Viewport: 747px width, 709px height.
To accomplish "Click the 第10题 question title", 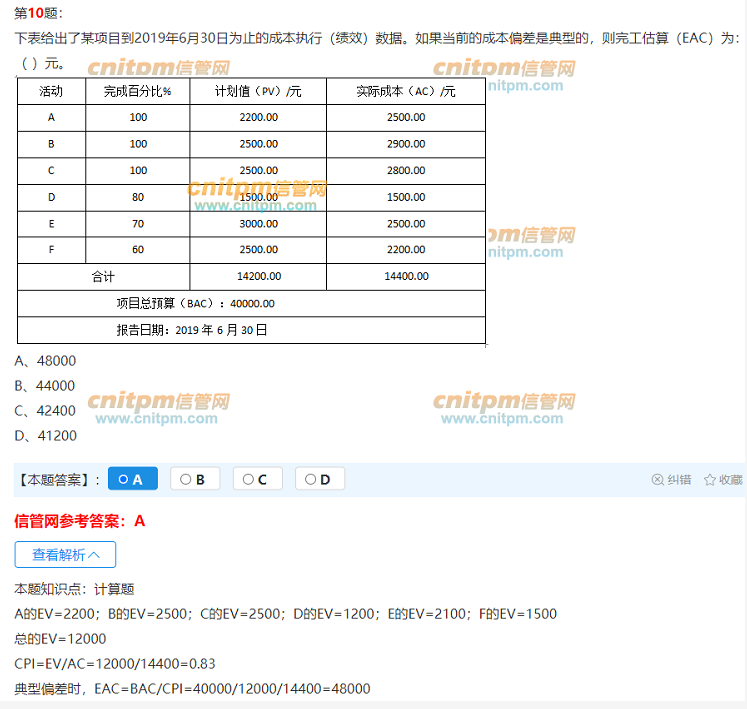I will click(x=36, y=12).
